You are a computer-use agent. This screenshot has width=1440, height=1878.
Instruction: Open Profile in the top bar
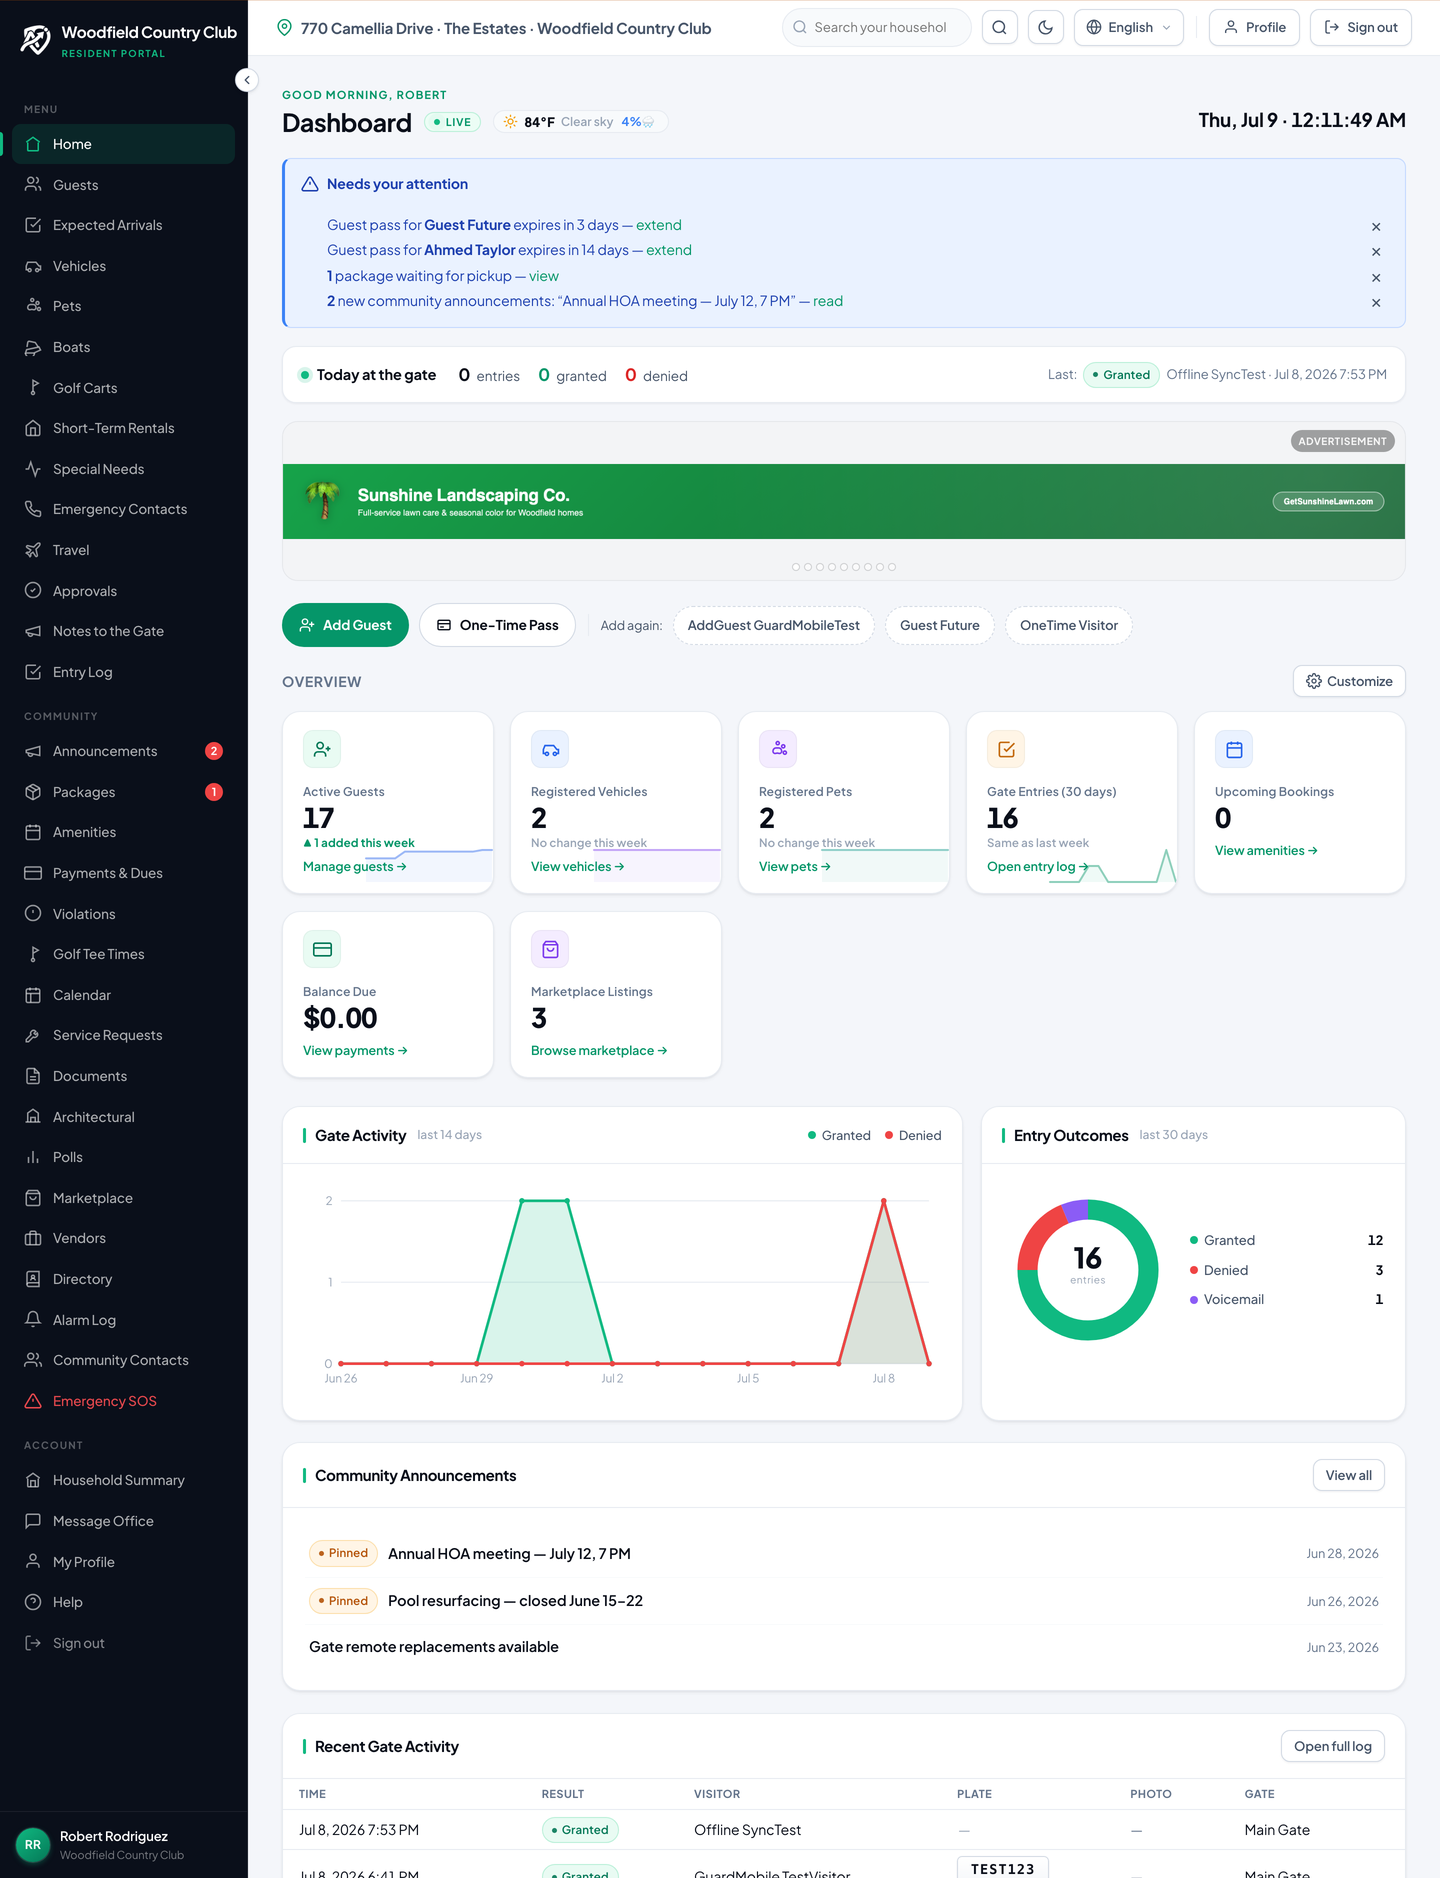pos(1254,28)
